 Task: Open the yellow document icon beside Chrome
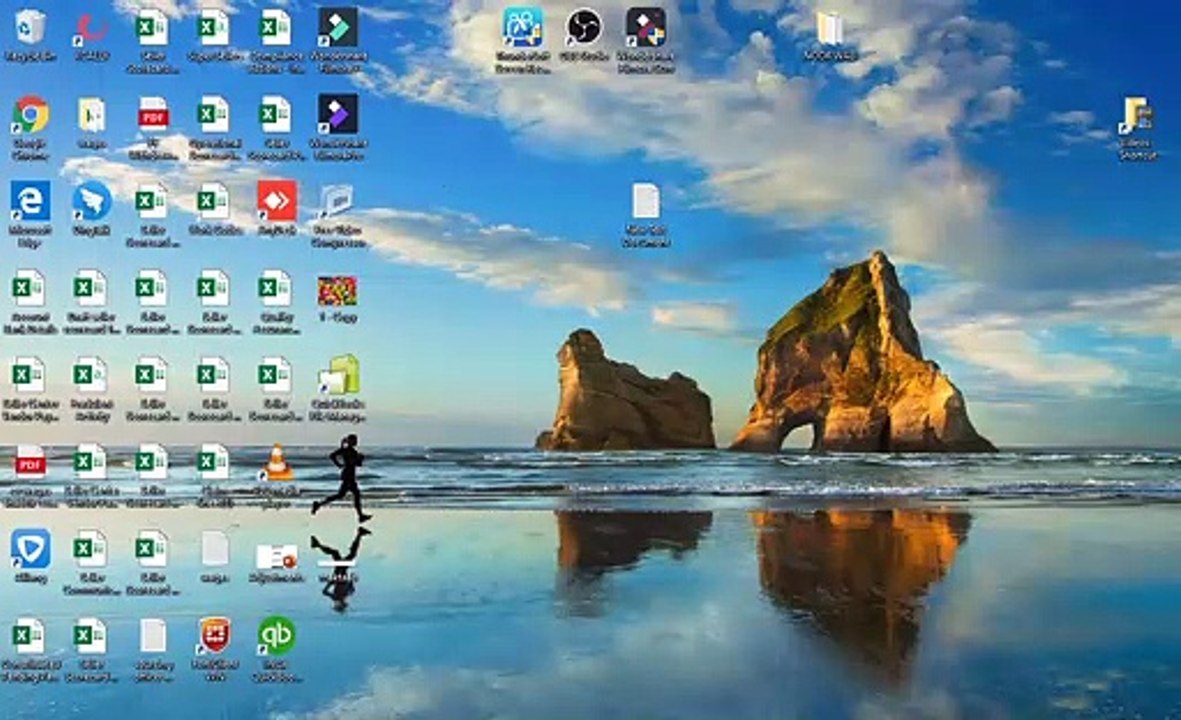click(92, 115)
